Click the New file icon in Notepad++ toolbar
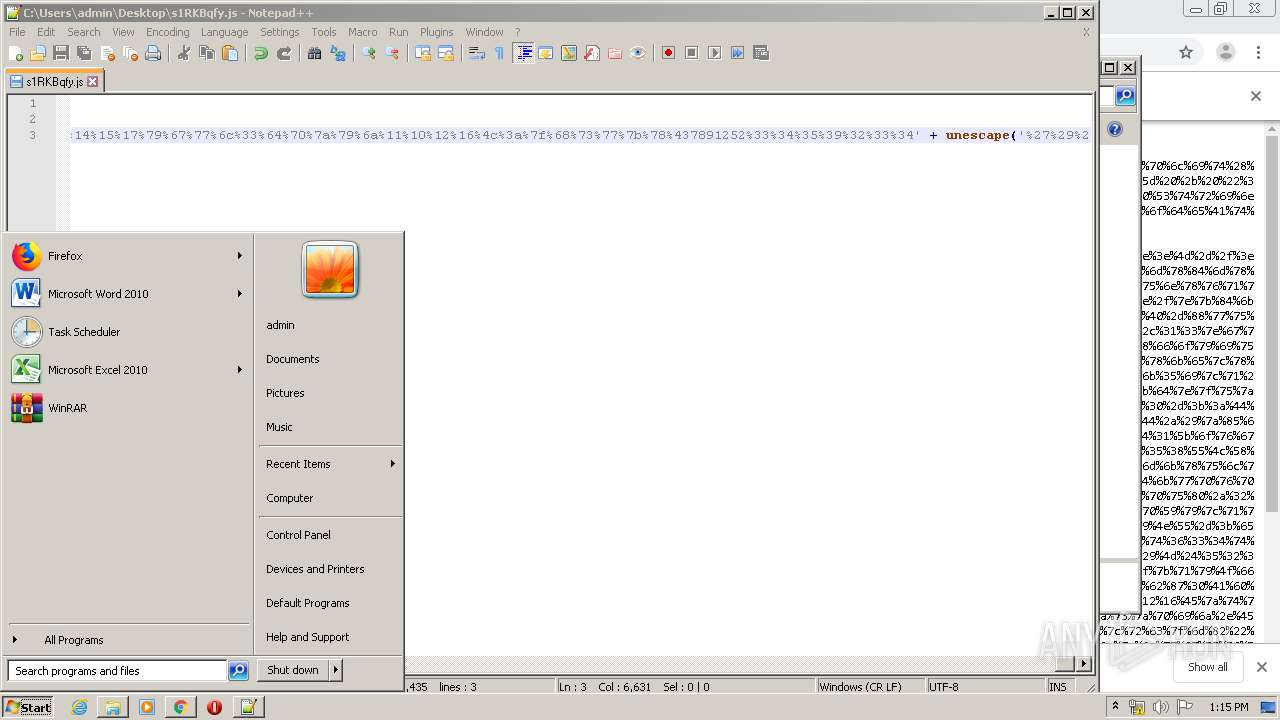 (16, 53)
